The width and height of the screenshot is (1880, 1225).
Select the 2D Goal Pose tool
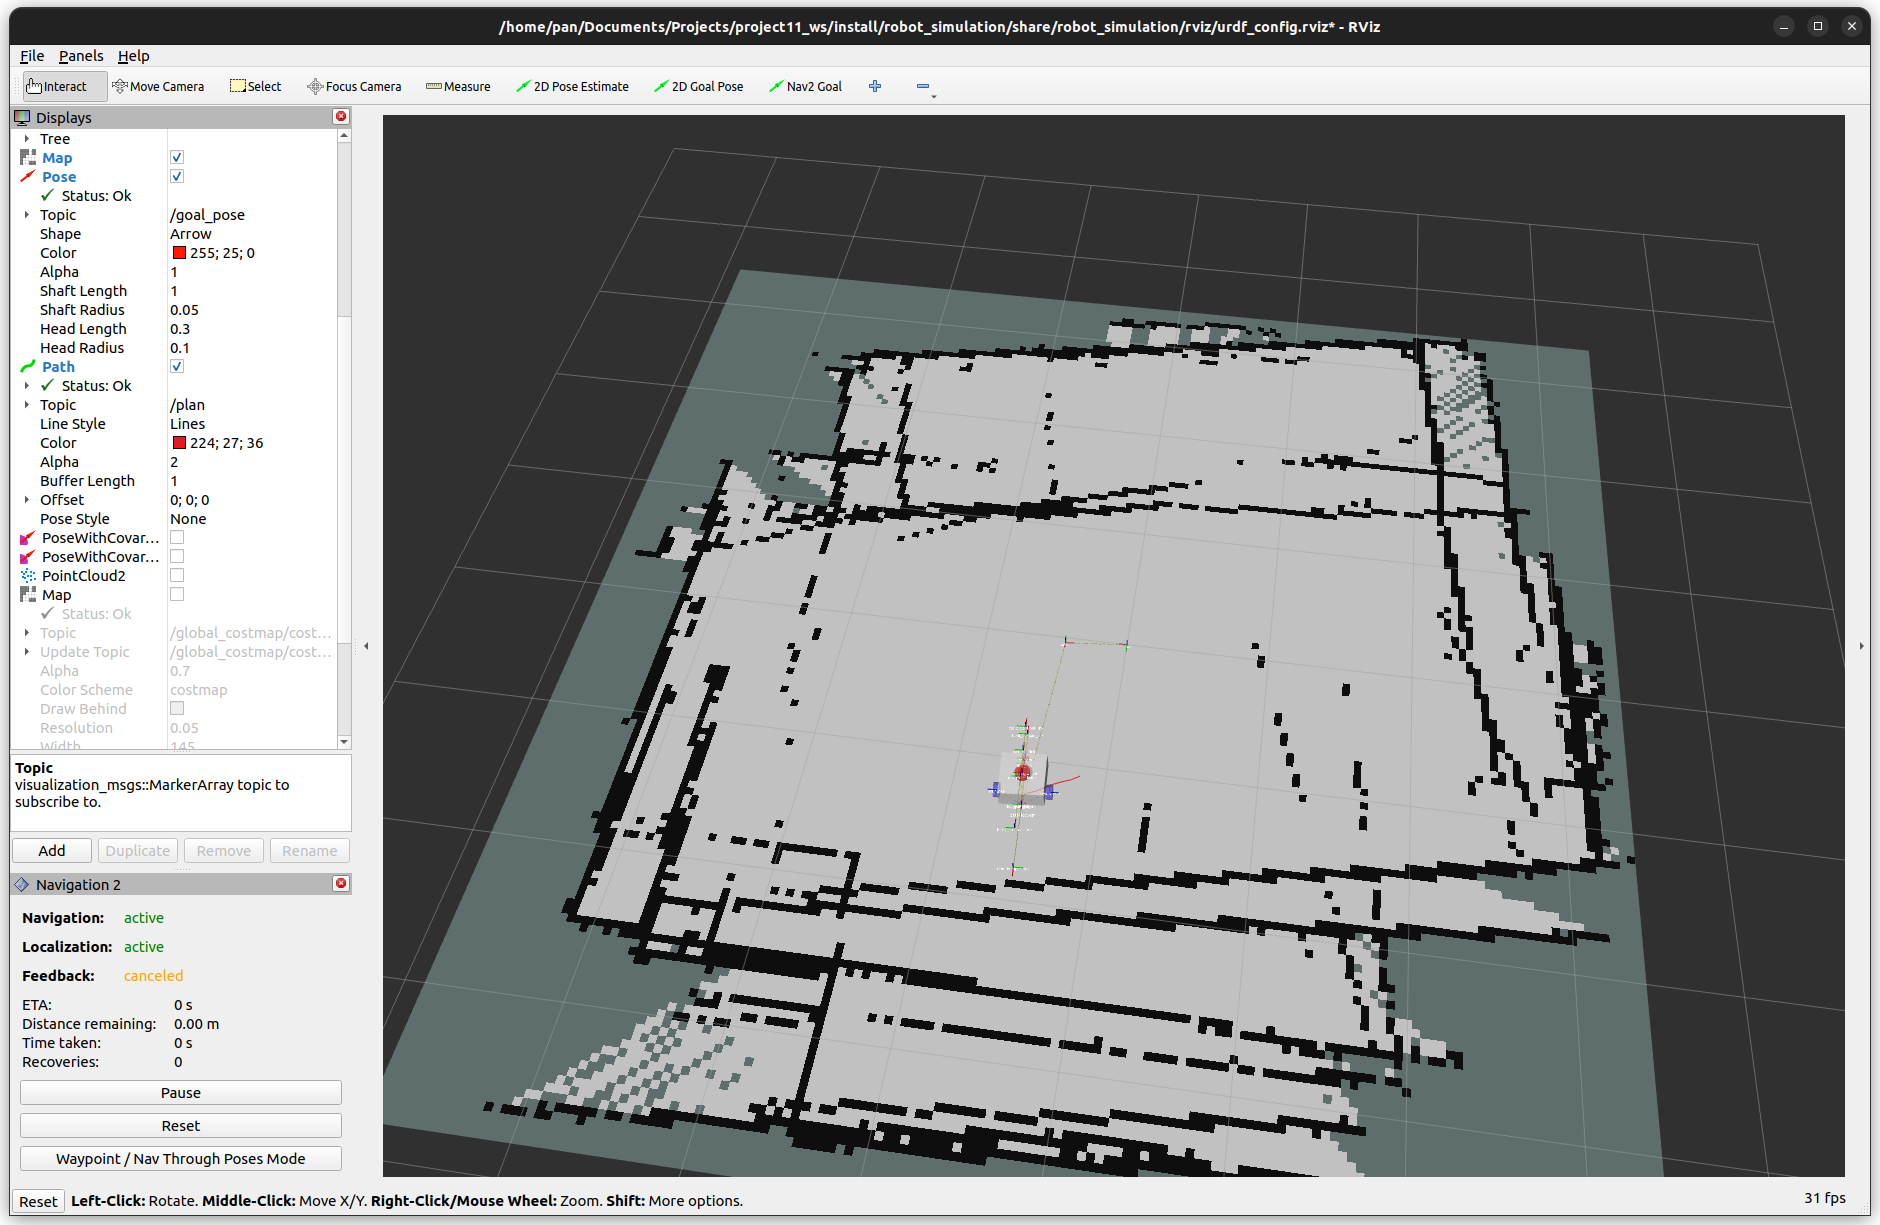[x=699, y=86]
